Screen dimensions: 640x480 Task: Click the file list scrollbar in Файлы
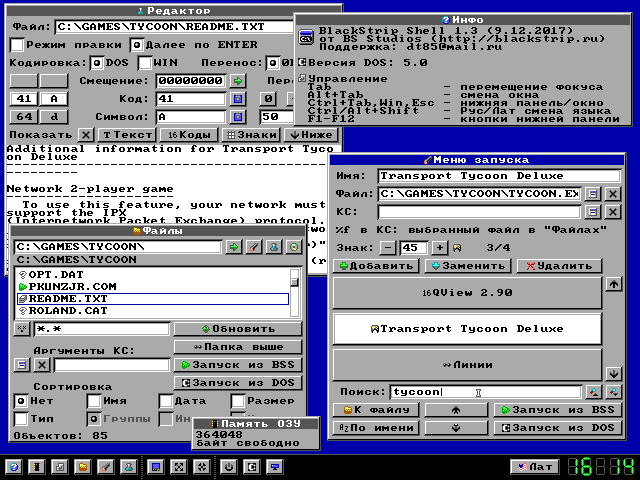point(295,290)
